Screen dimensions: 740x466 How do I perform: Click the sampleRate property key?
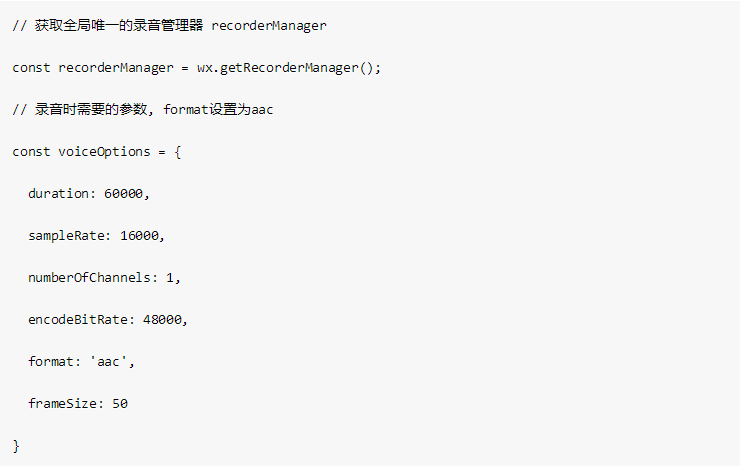point(66,236)
